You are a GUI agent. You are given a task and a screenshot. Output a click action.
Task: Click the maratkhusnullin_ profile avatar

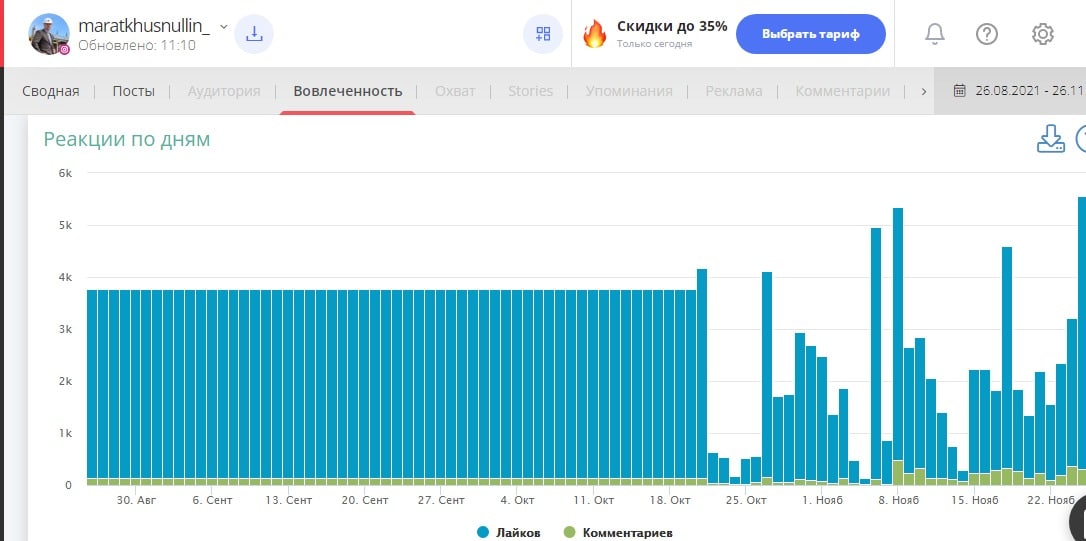[x=49, y=34]
